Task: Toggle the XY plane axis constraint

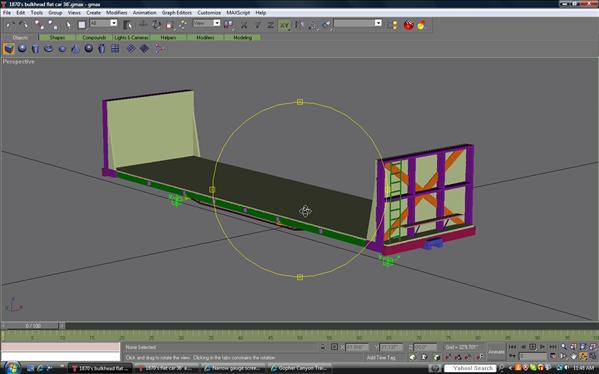Action: 284,25
